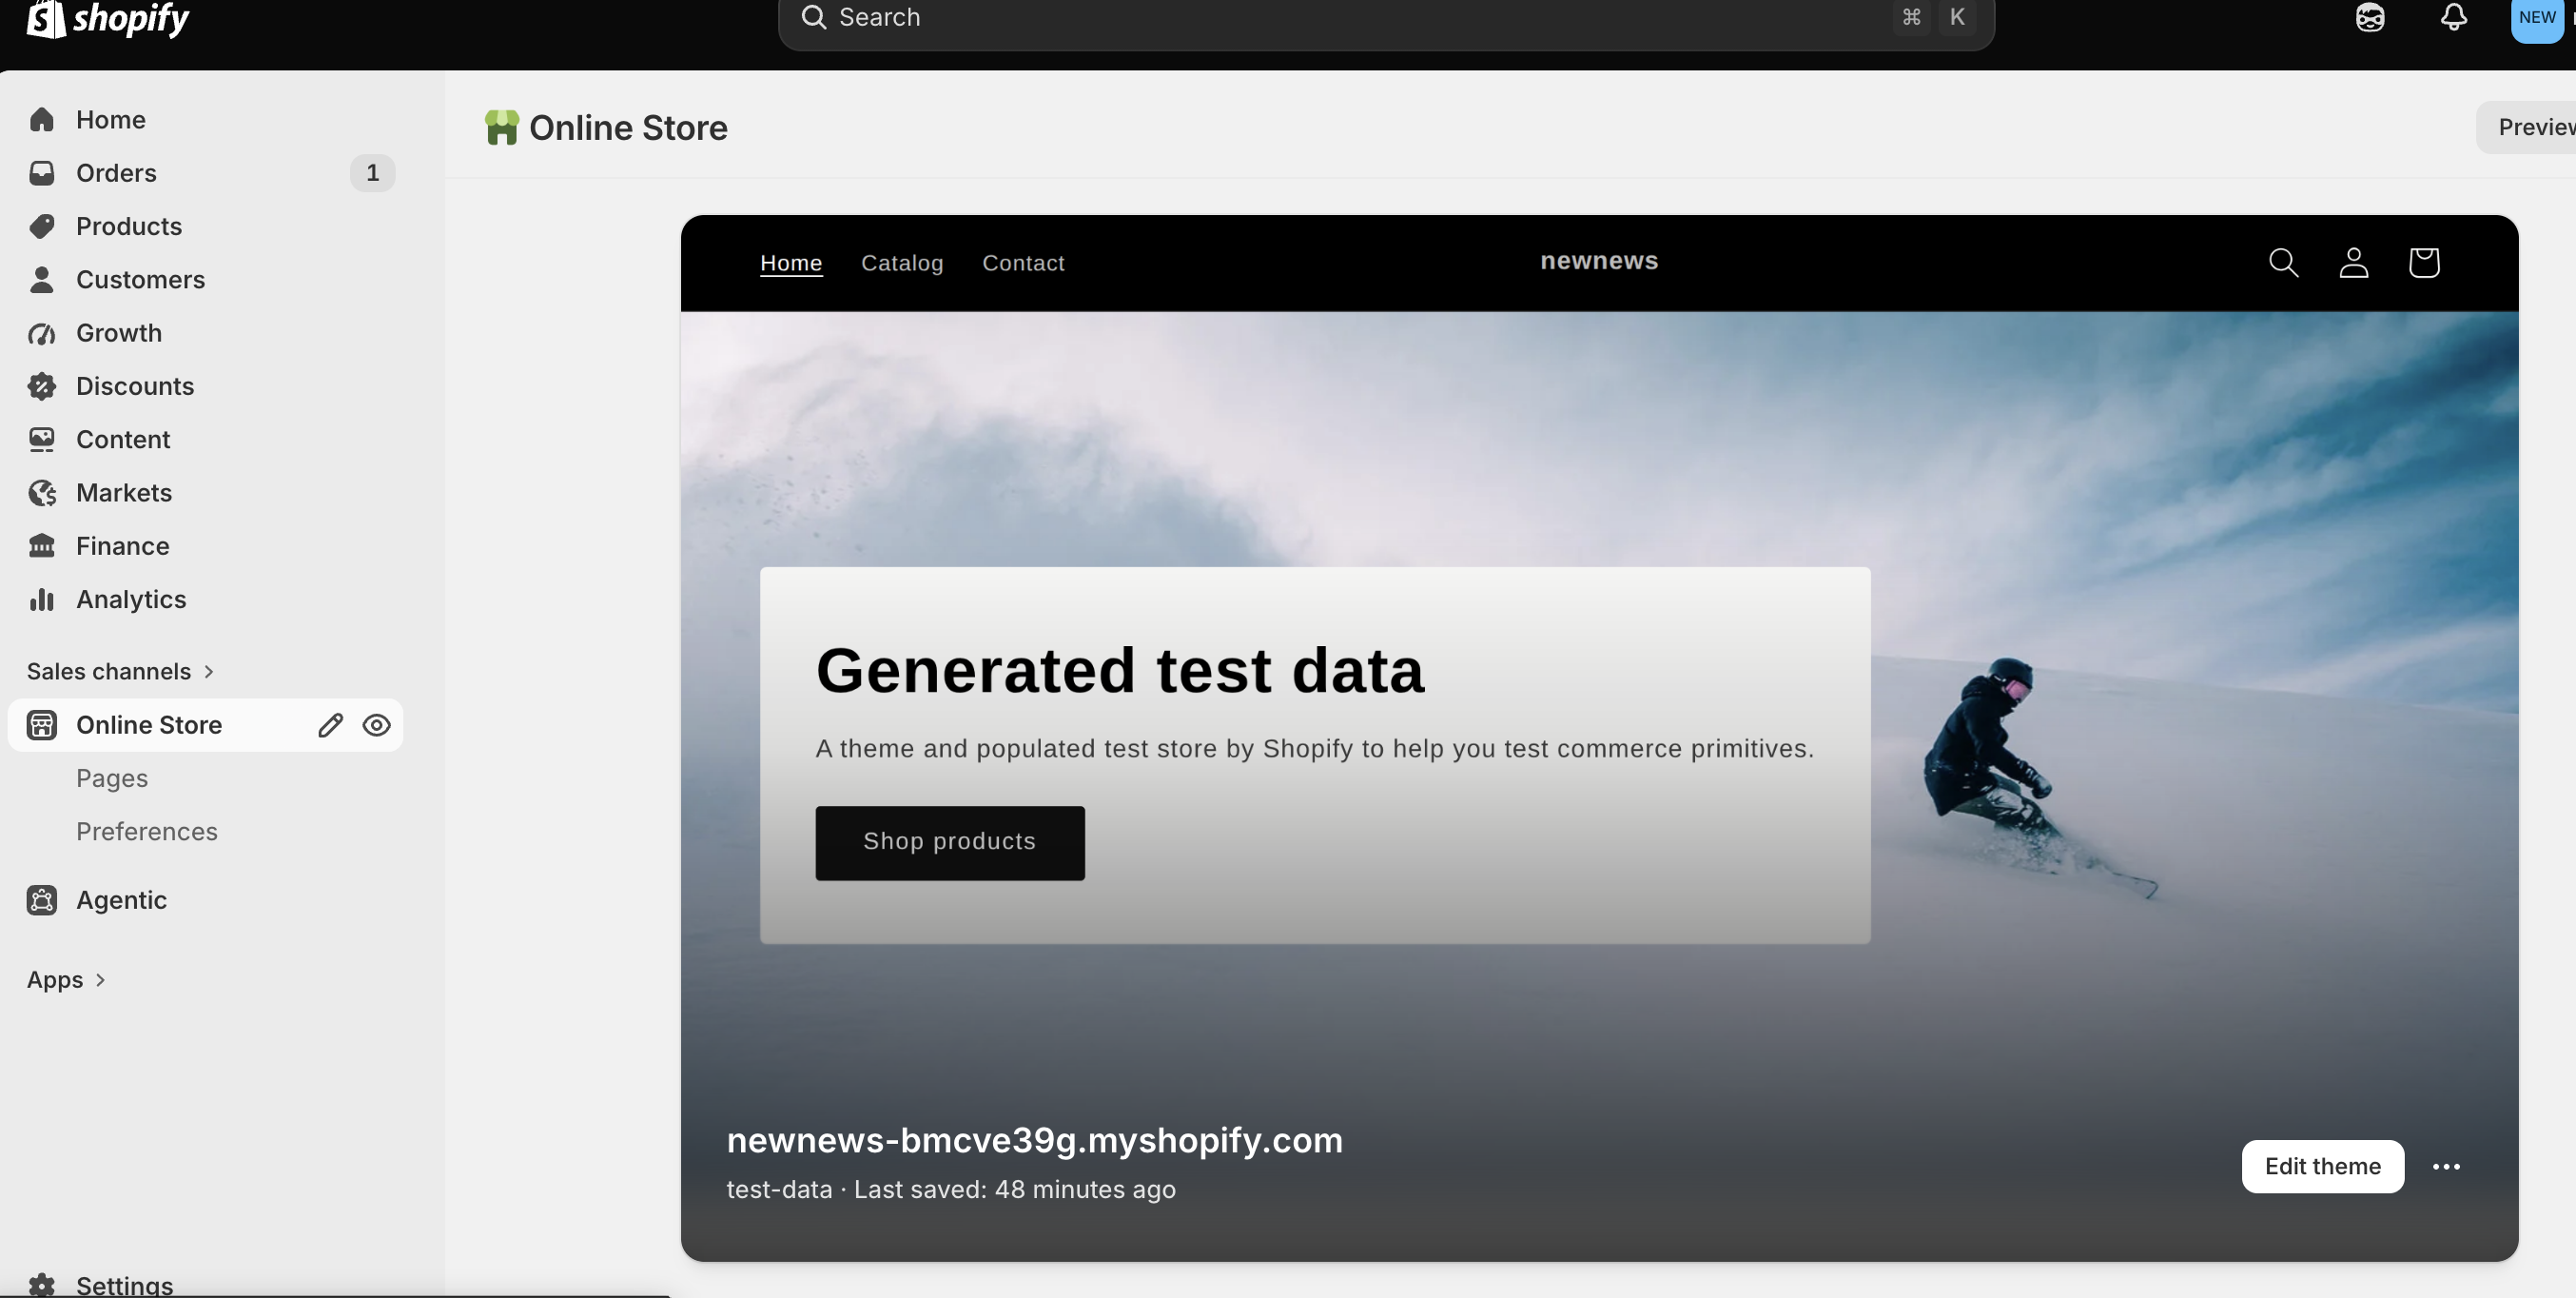Click the Agentic icon in sidebar
Viewport: 2576px width, 1298px height.
[42, 900]
